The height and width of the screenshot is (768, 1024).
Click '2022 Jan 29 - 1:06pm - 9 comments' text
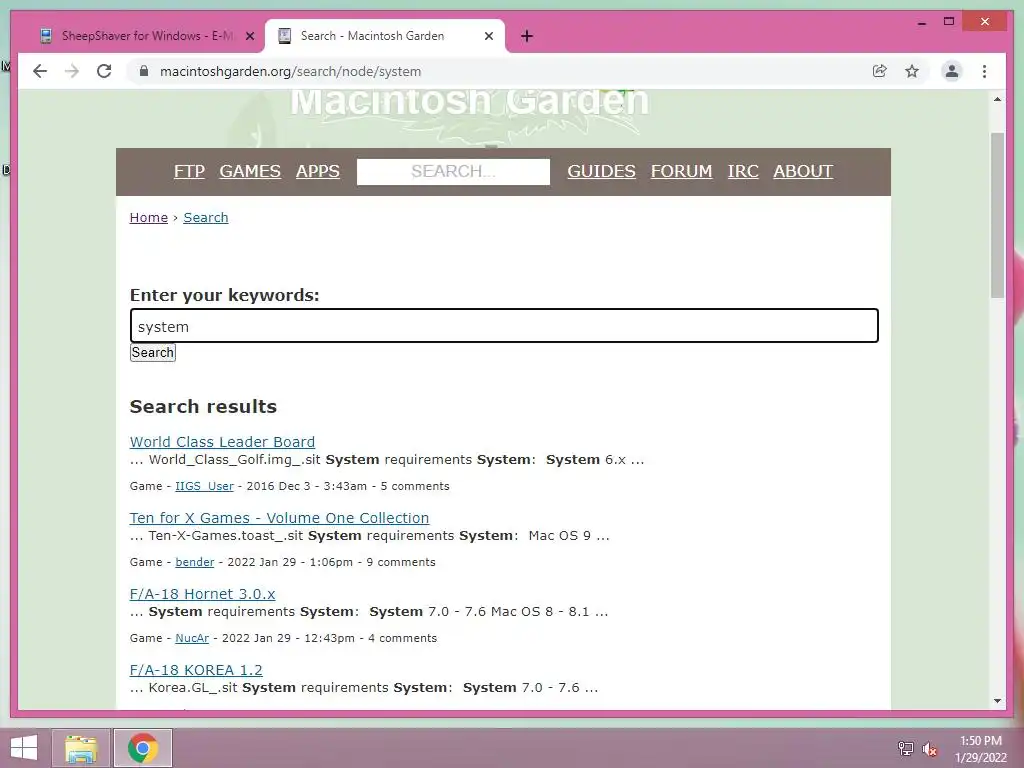tap(331, 562)
